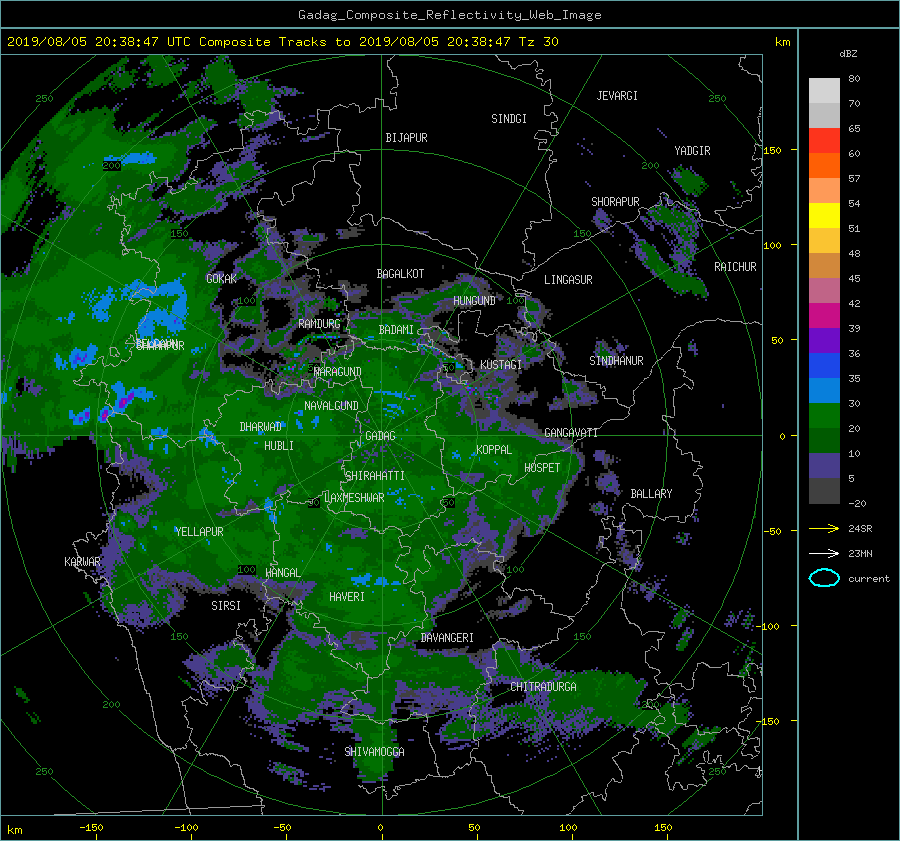Select the KUSTAGI city label
This screenshot has width=900, height=841.
501,365
